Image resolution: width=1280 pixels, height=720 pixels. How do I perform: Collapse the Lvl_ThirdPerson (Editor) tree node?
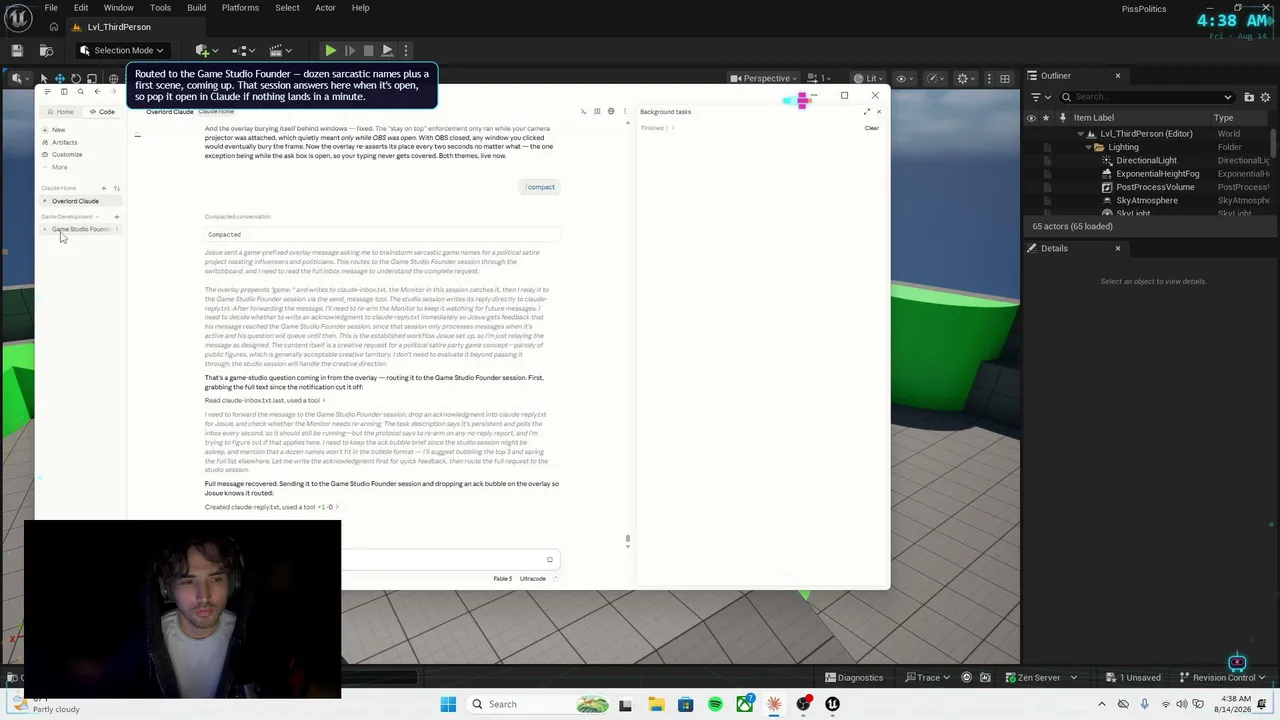pos(1080,134)
